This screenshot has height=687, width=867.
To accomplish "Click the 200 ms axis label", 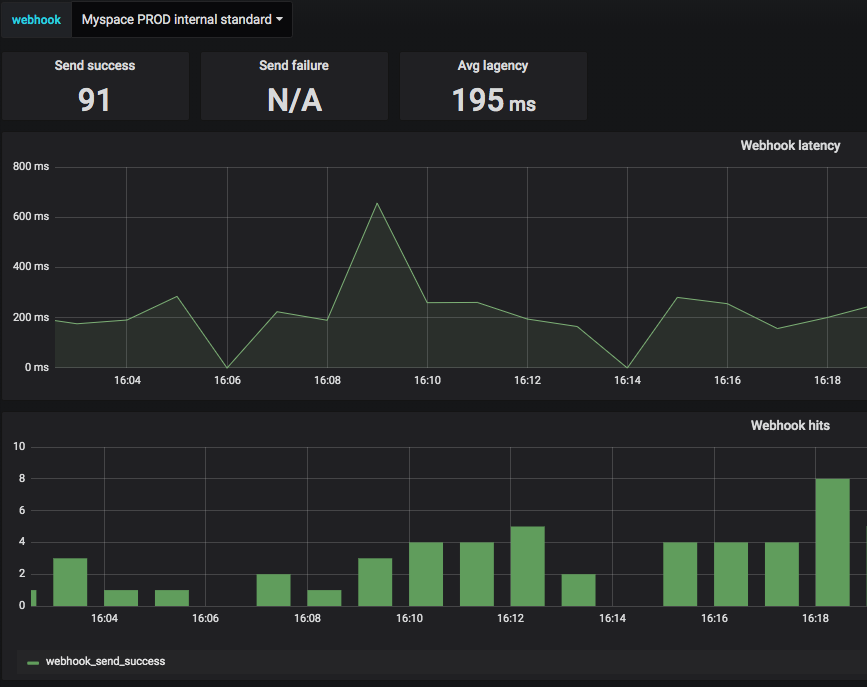I will click(x=31, y=318).
